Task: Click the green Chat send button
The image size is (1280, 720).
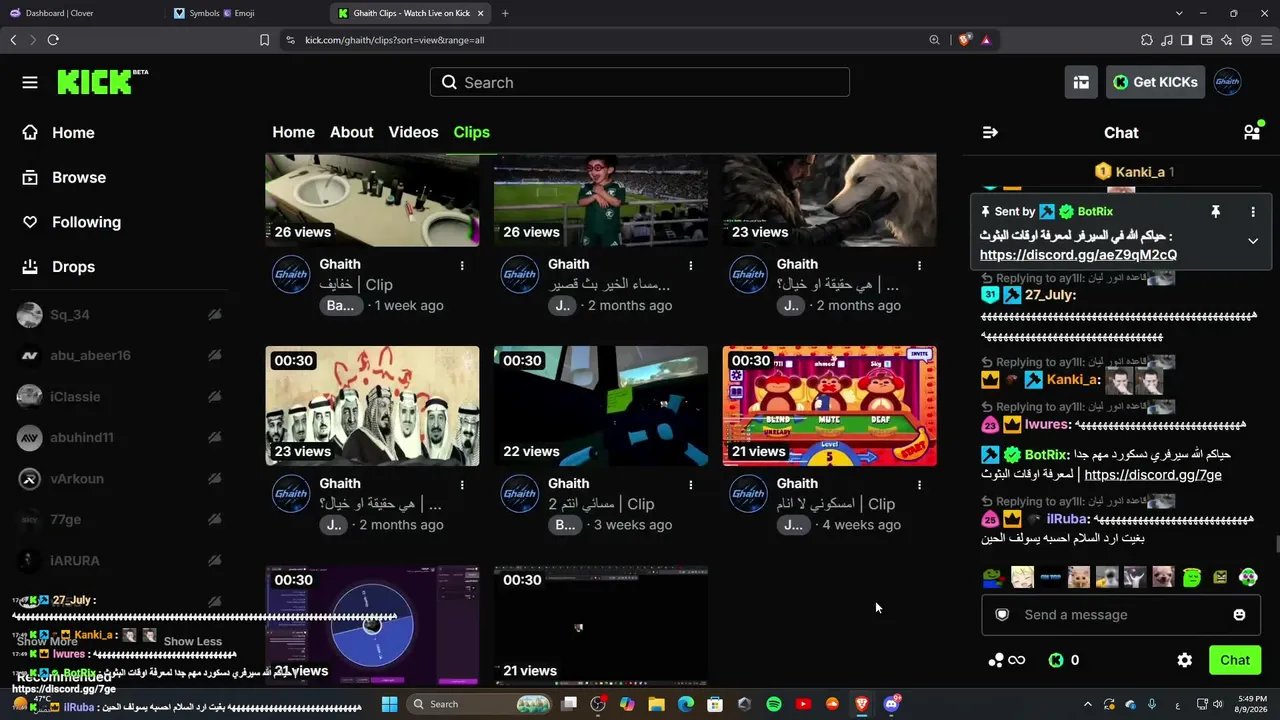Action: pos(1235,660)
